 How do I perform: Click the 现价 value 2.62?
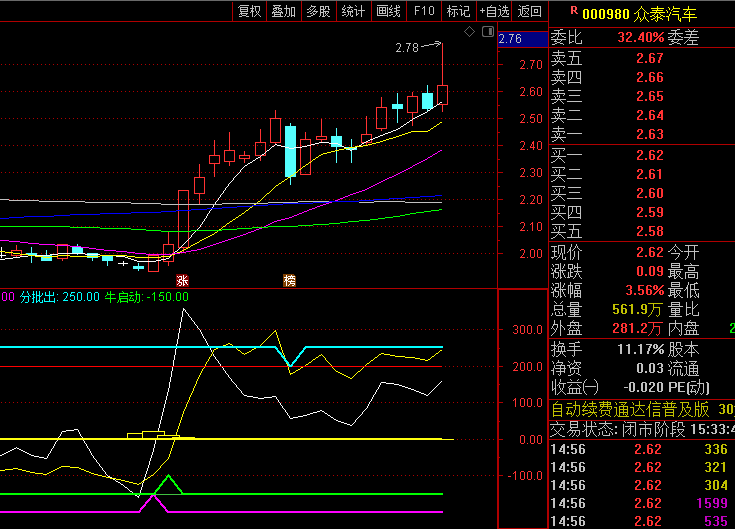click(650, 252)
